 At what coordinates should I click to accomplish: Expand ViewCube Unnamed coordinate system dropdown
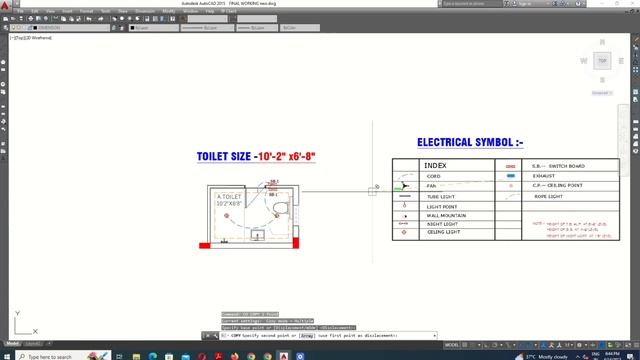click(602, 93)
